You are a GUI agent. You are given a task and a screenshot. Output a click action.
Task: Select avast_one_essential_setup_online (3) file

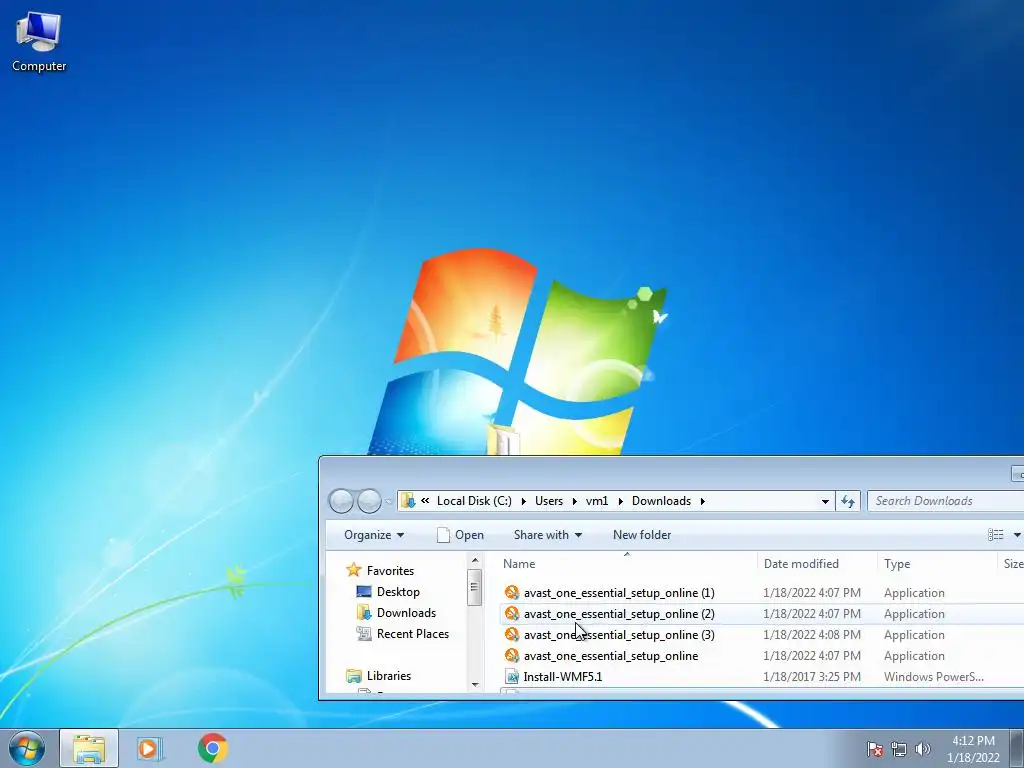(618, 635)
